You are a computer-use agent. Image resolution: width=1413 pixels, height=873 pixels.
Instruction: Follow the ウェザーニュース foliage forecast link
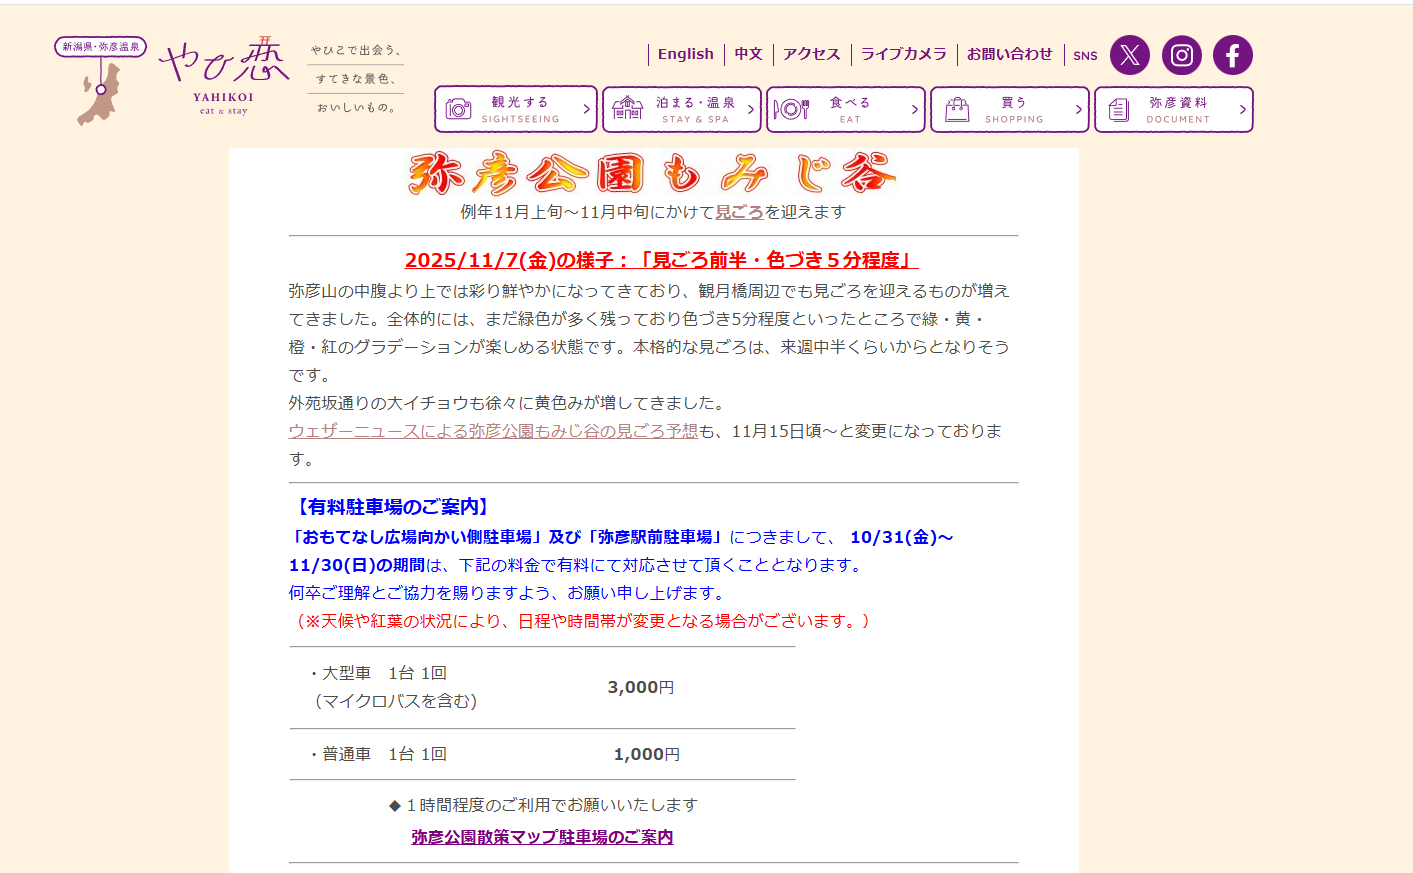(x=493, y=431)
